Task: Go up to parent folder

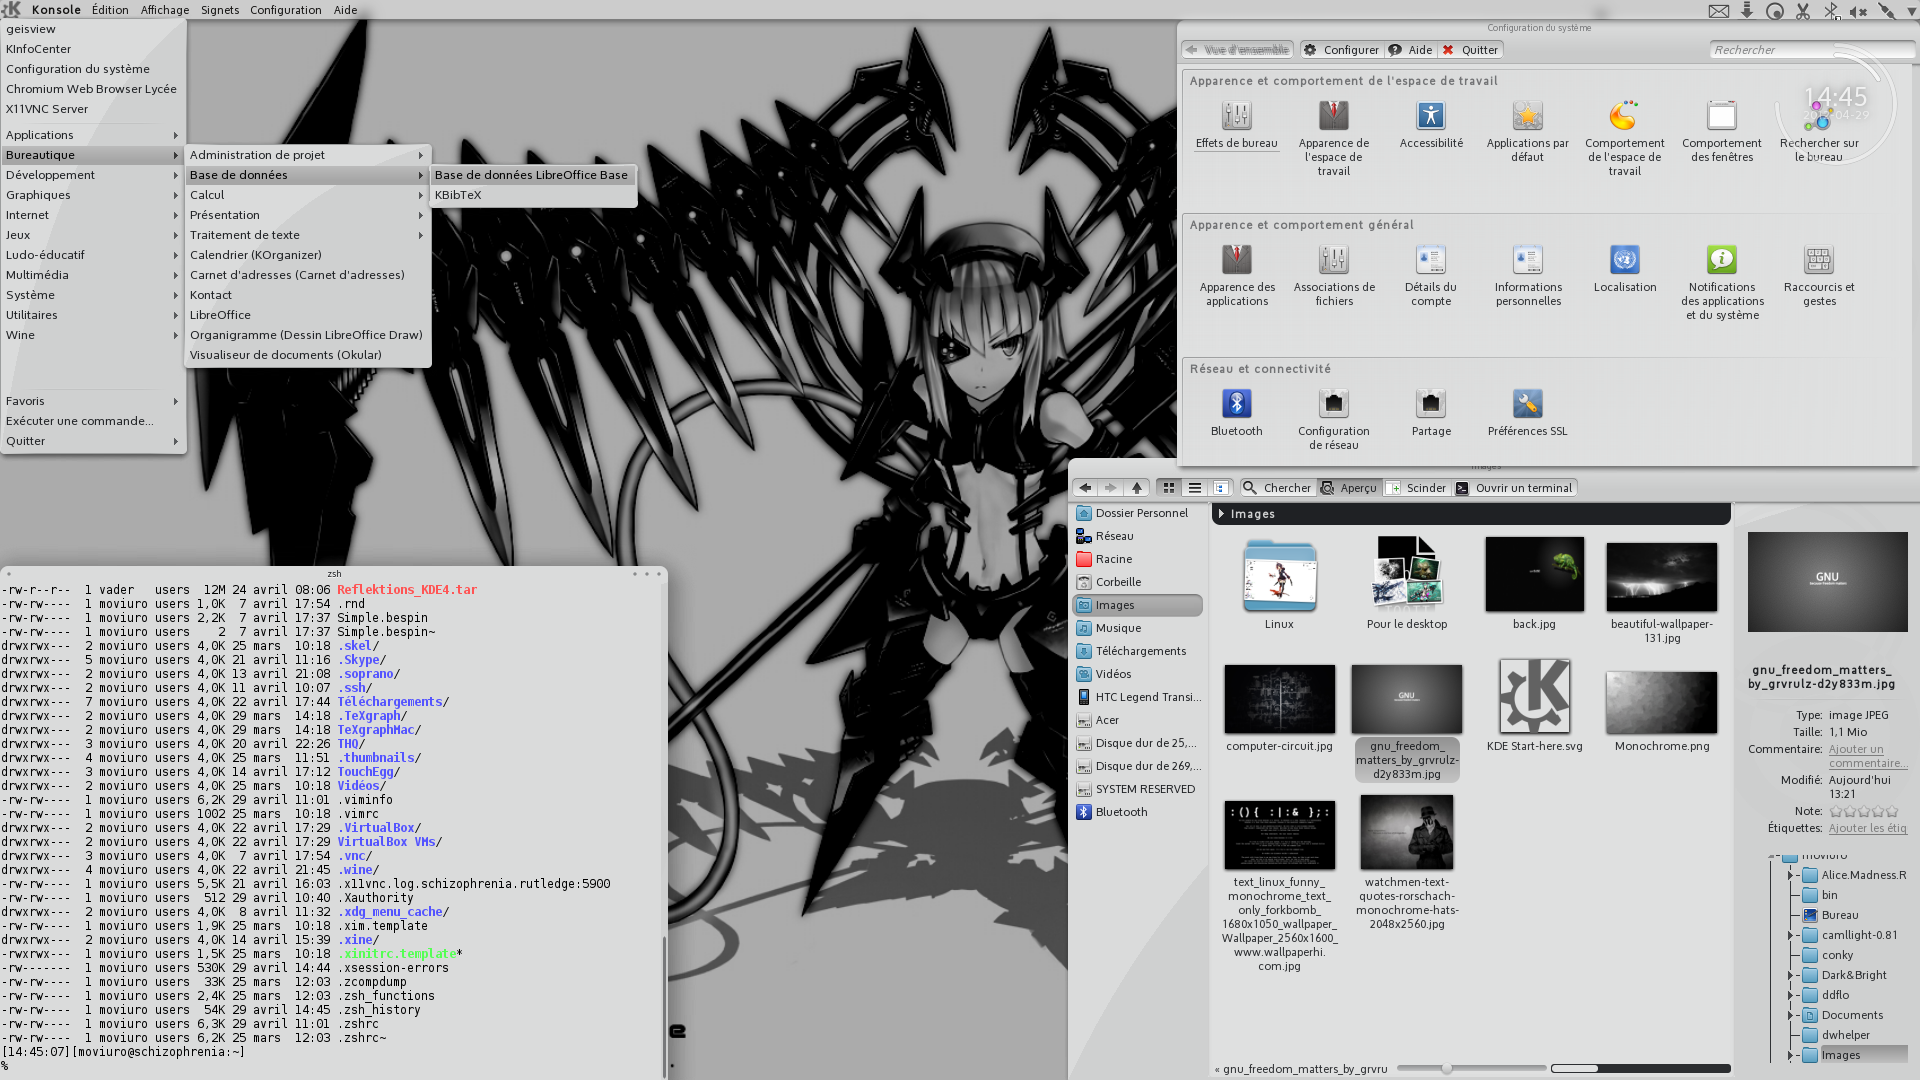Action: coord(1136,488)
